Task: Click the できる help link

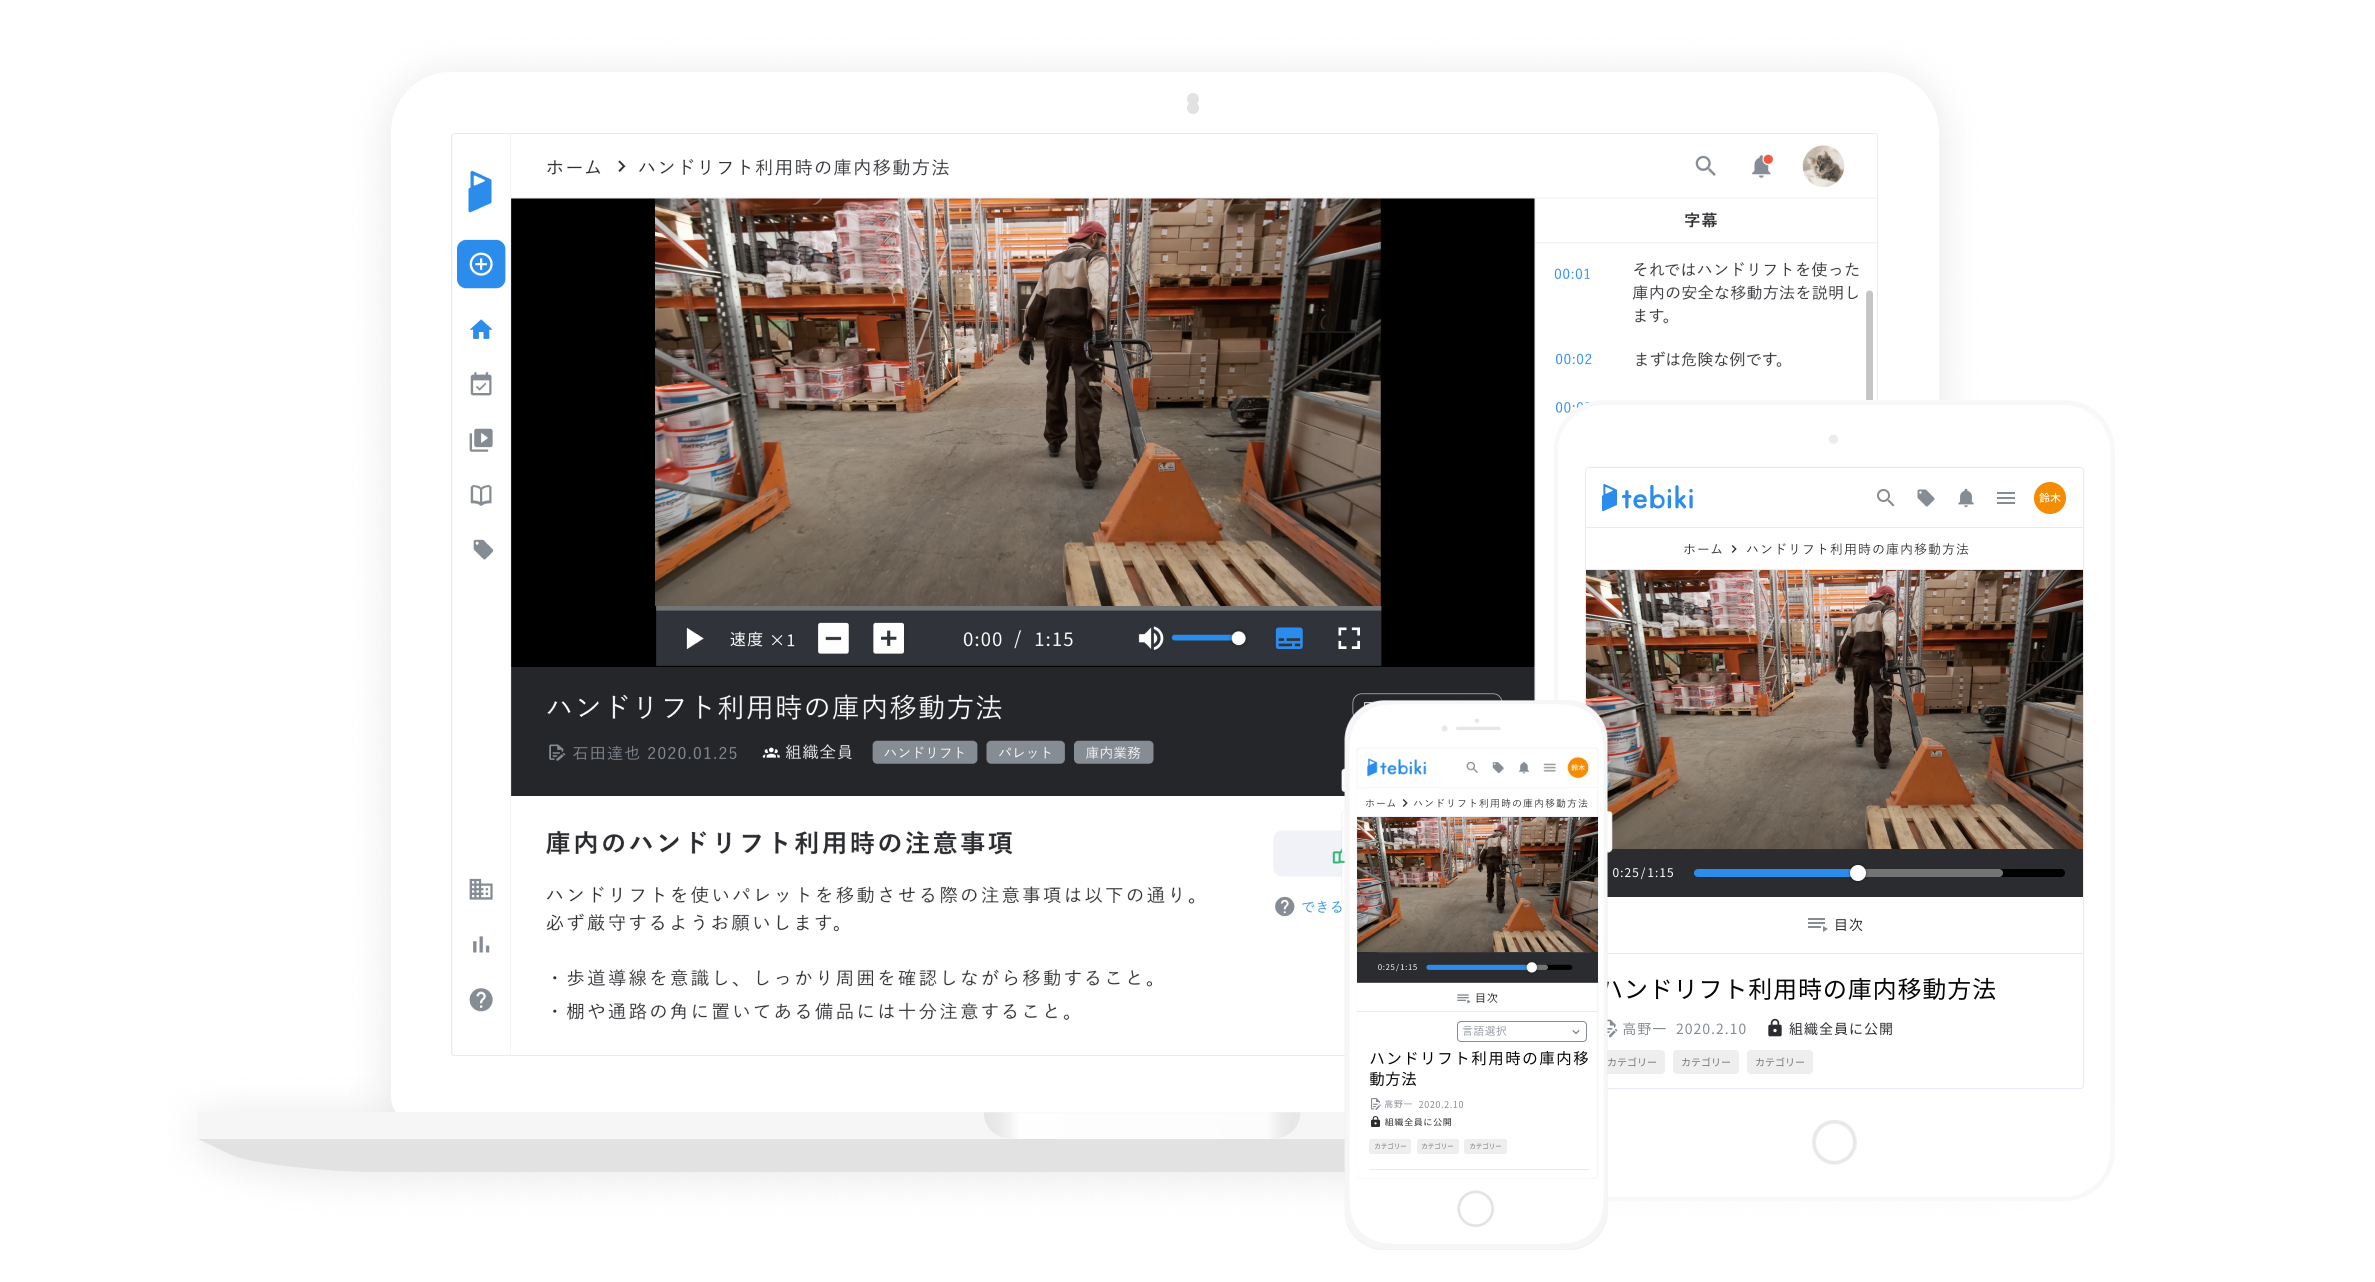Action: [x=1321, y=906]
